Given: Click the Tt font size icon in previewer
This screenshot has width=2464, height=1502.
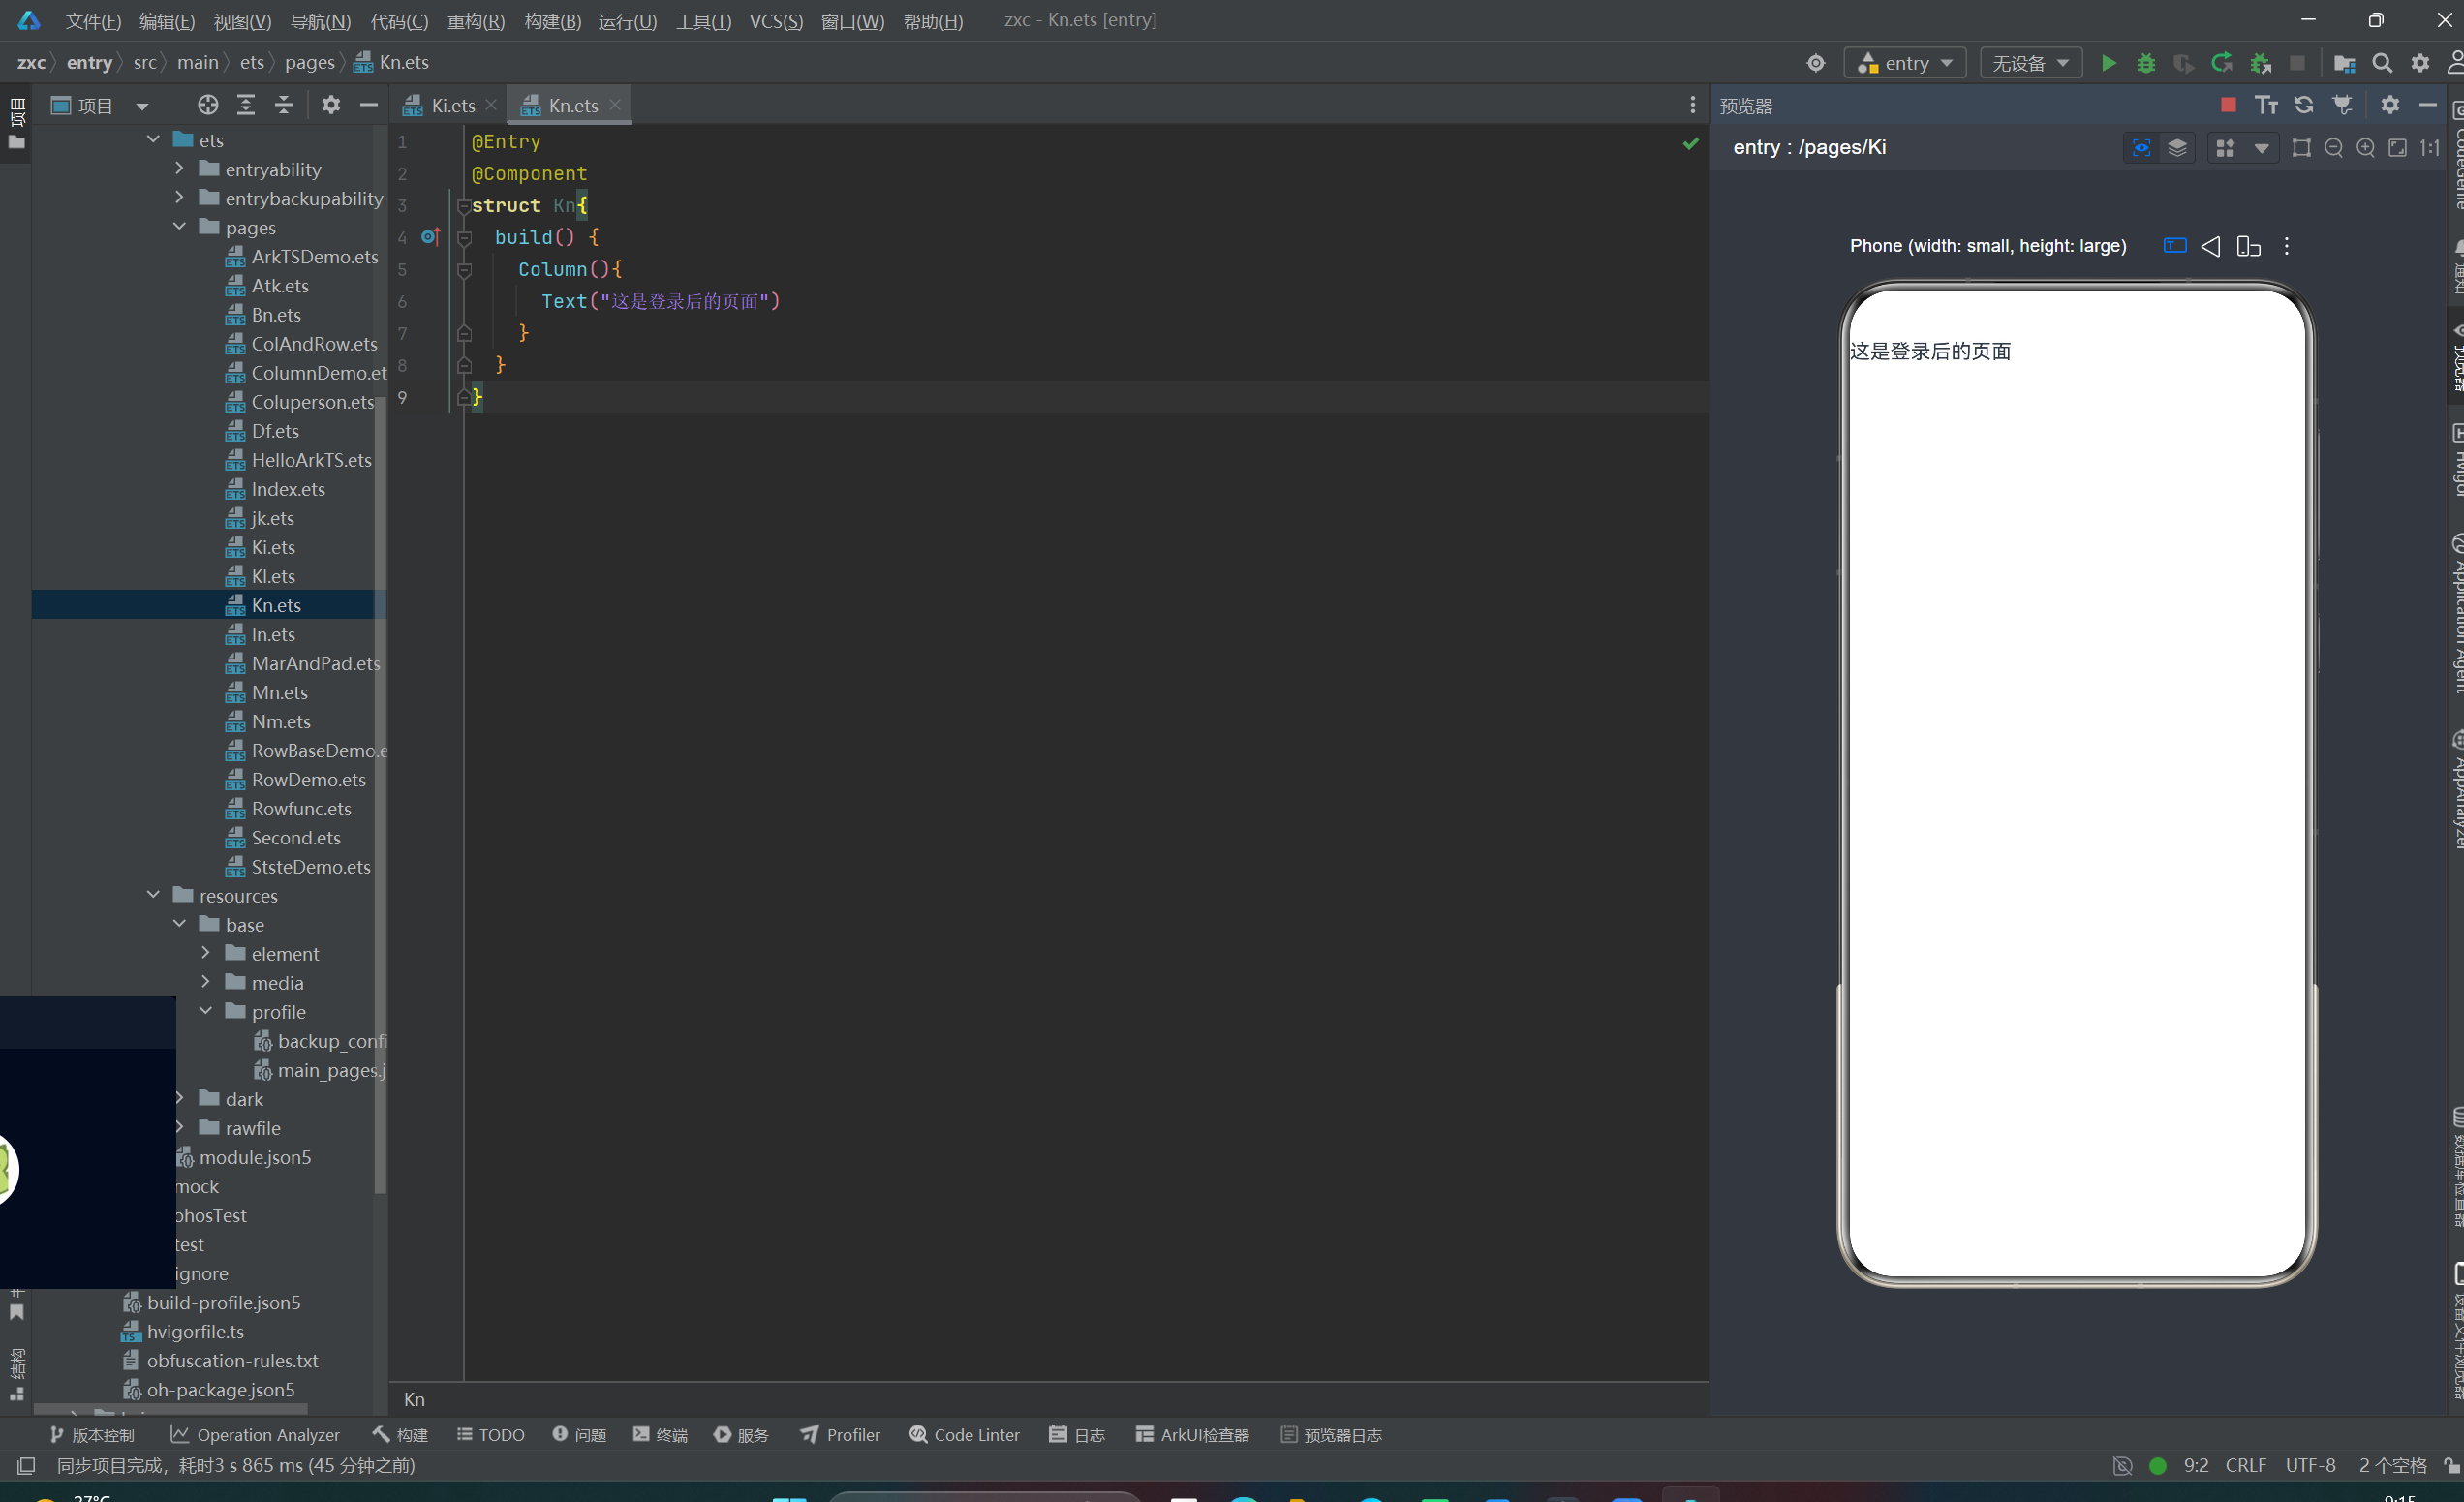Looking at the screenshot, I should tap(2266, 105).
